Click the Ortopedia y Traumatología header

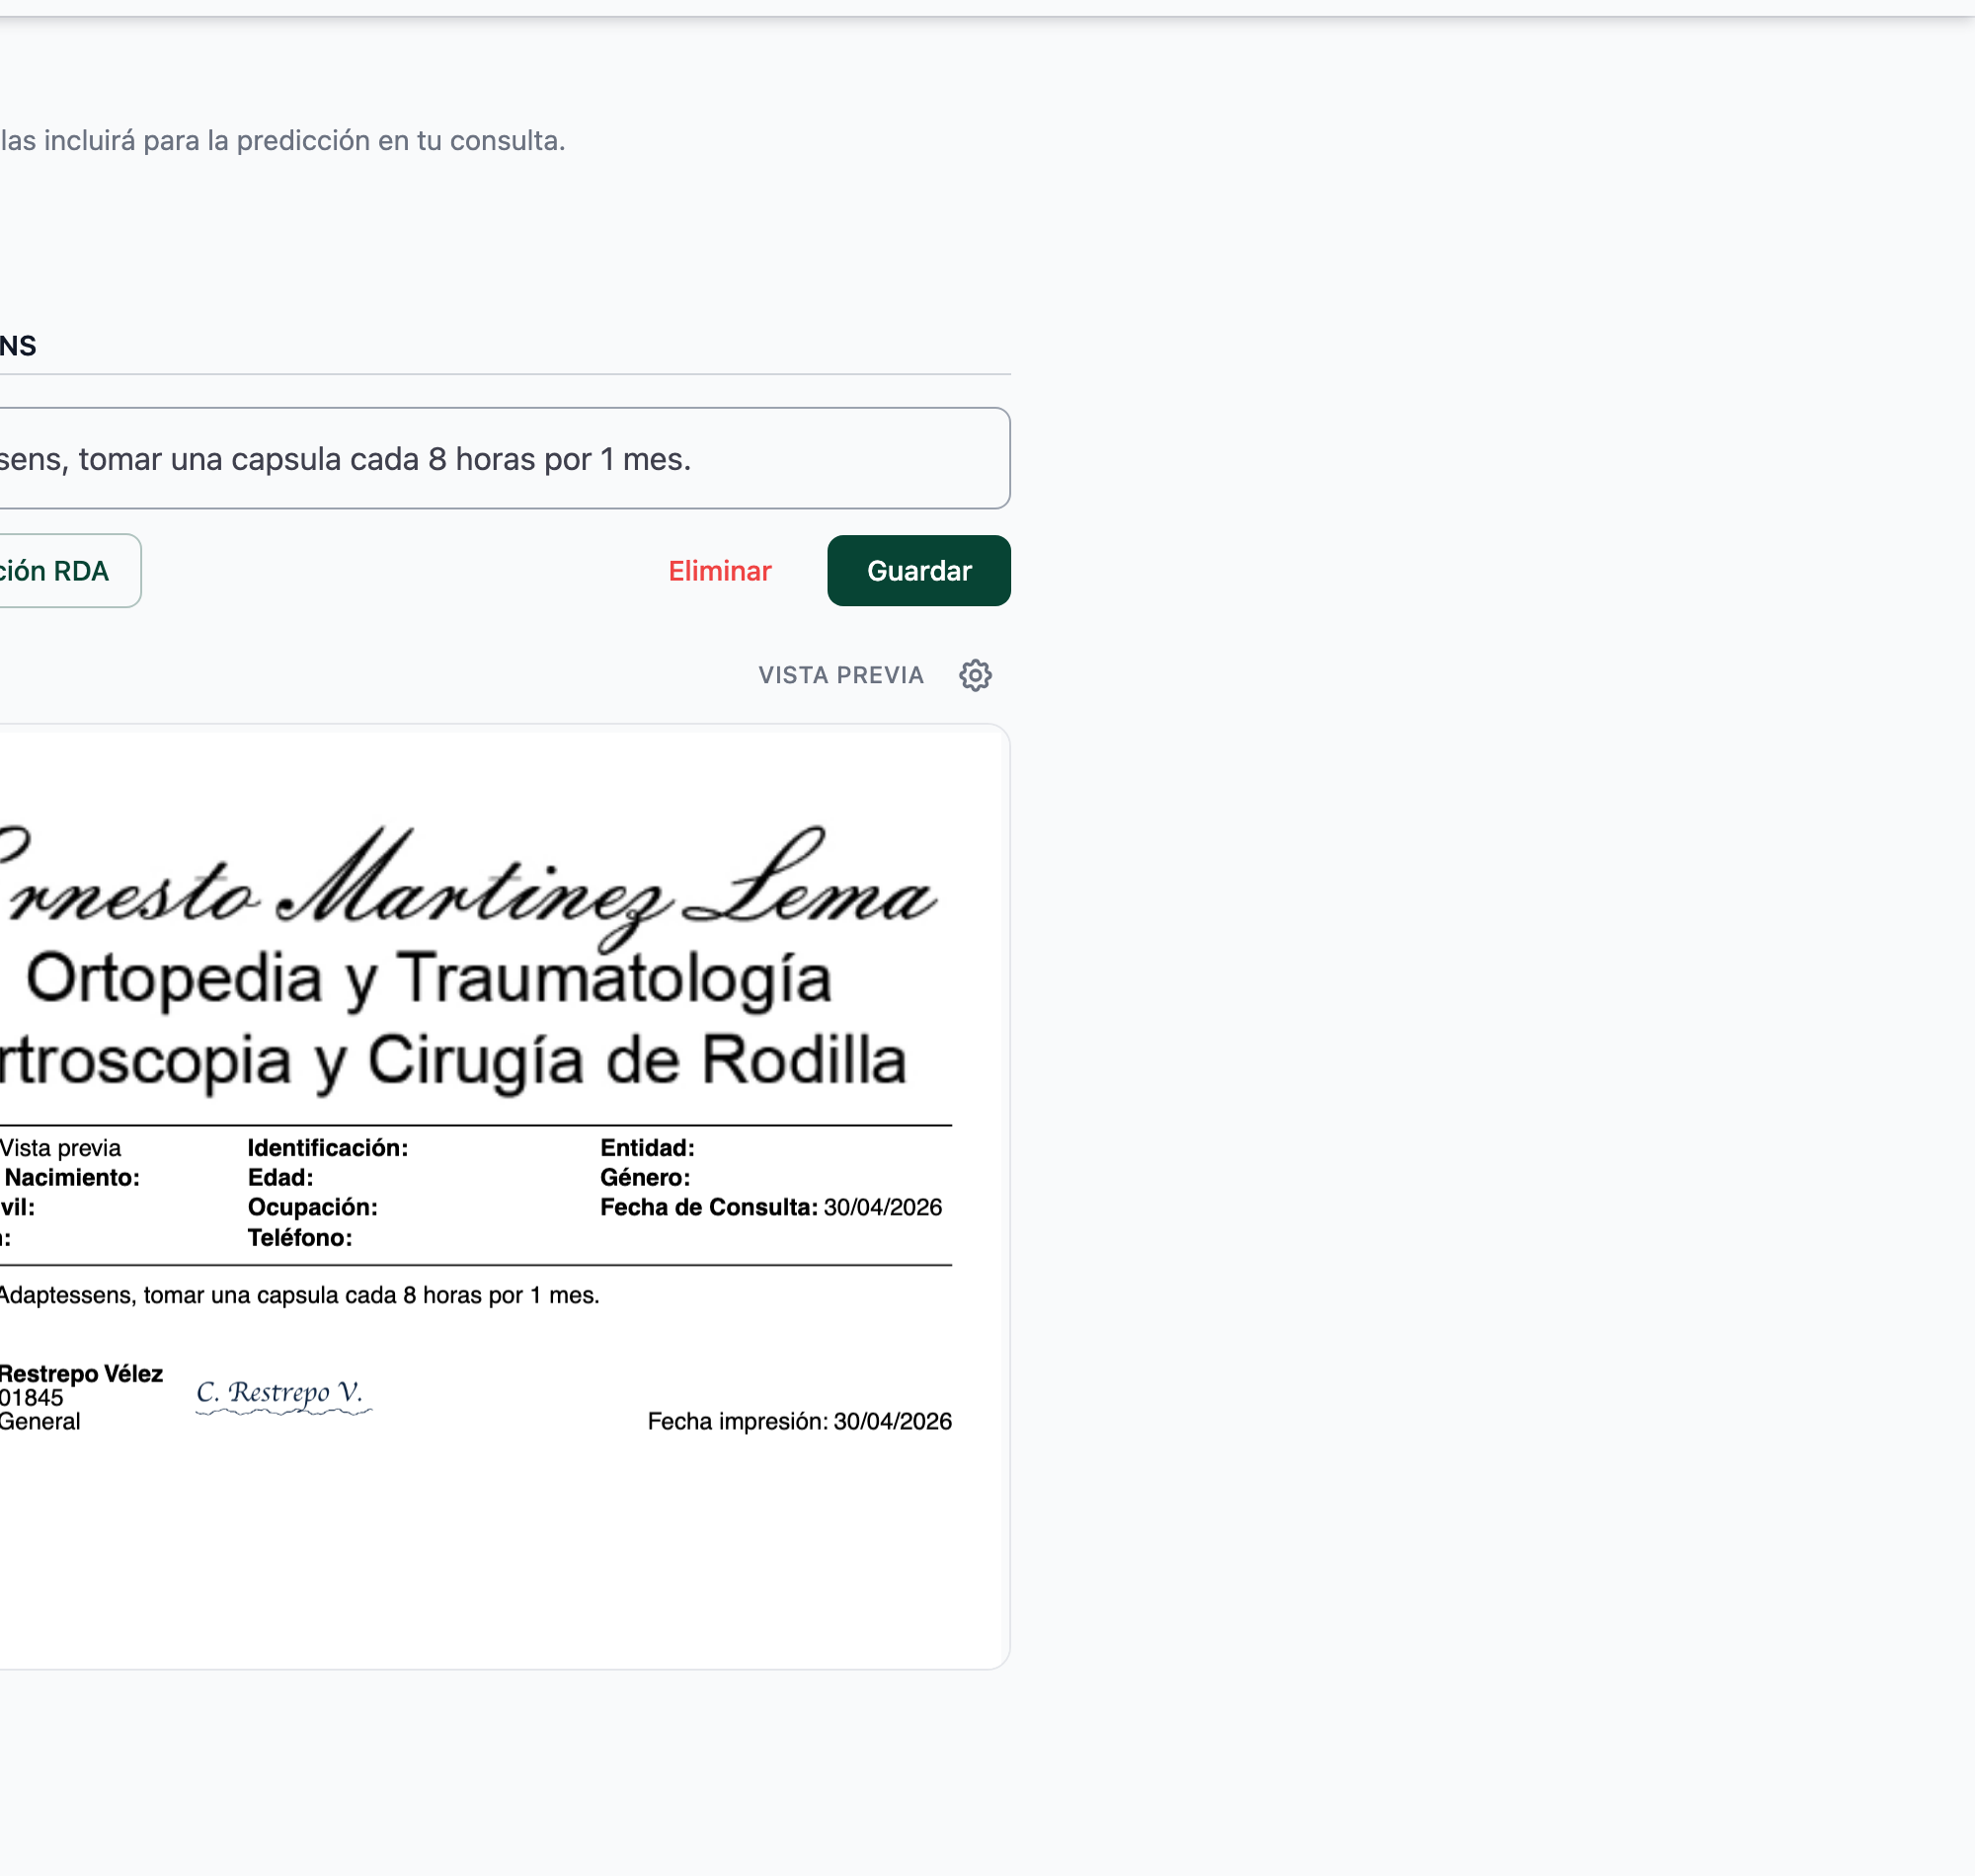(428, 978)
